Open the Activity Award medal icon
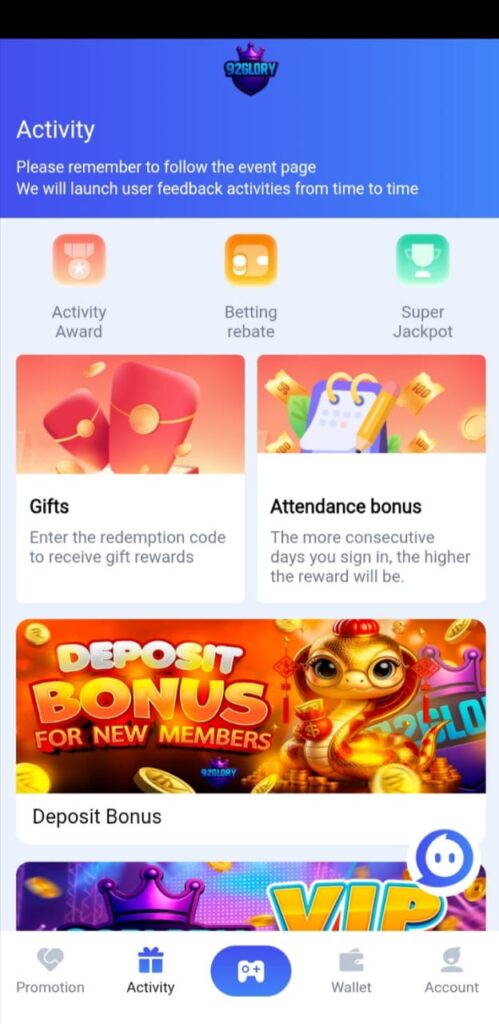Screen dimensions: 499x1024 coord(79,260)
